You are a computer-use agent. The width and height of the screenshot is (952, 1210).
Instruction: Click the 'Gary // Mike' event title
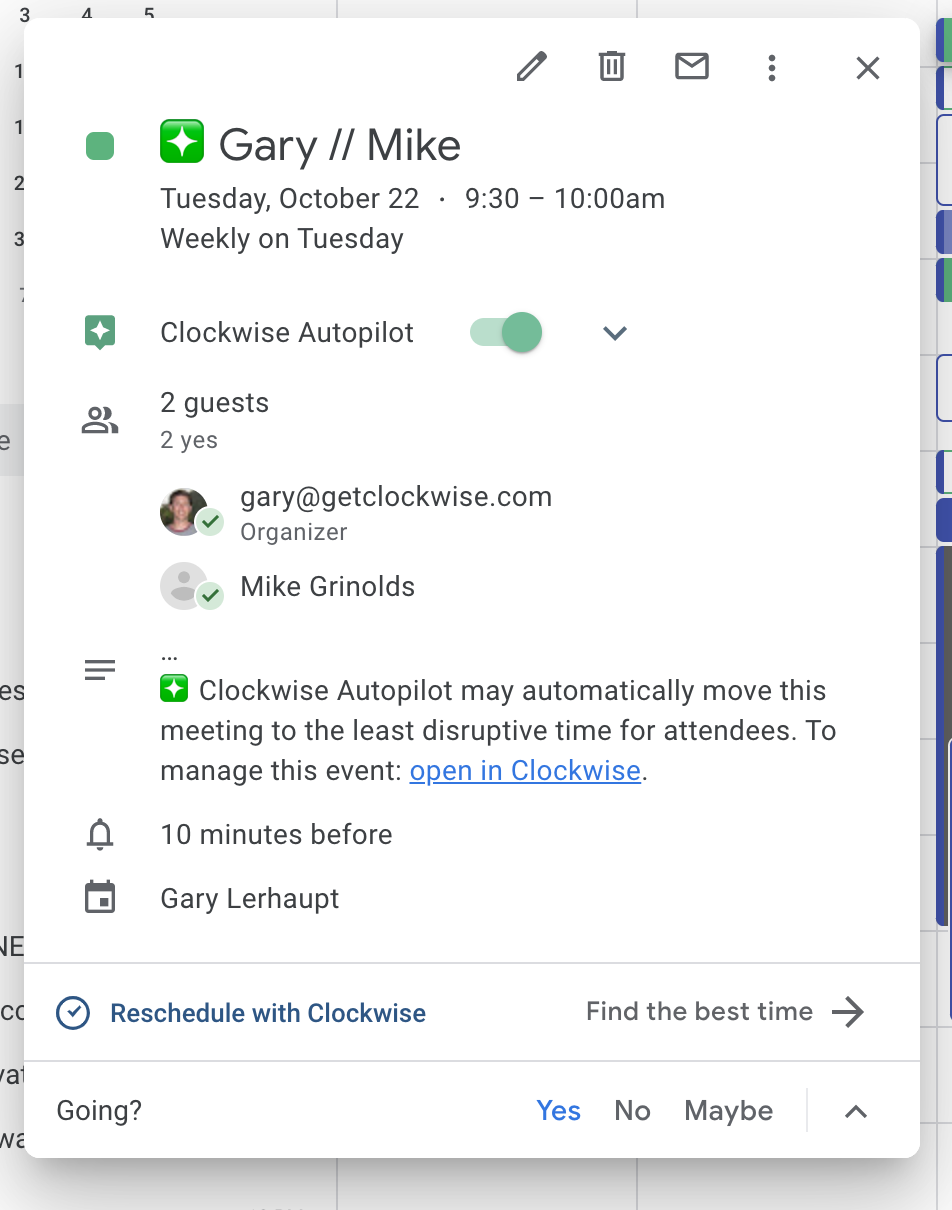point(340,145)
